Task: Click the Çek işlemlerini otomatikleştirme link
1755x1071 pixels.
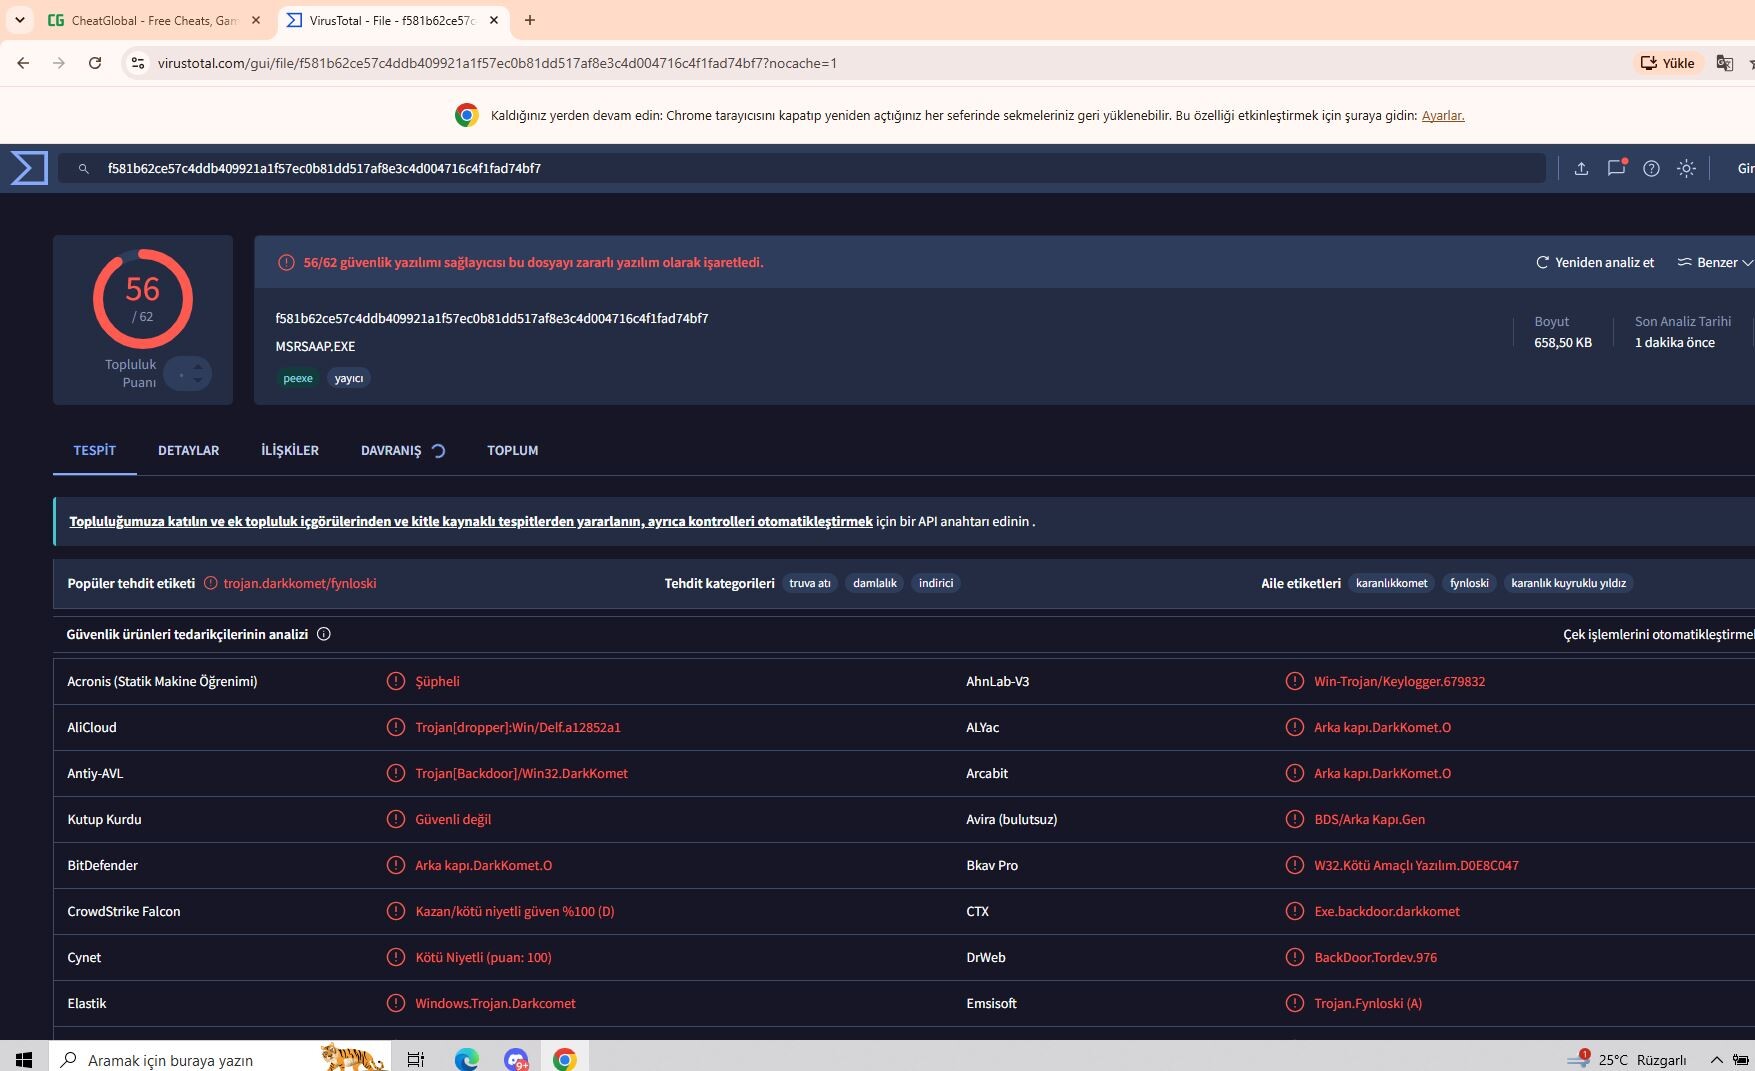Action: tap(1658, 634)
